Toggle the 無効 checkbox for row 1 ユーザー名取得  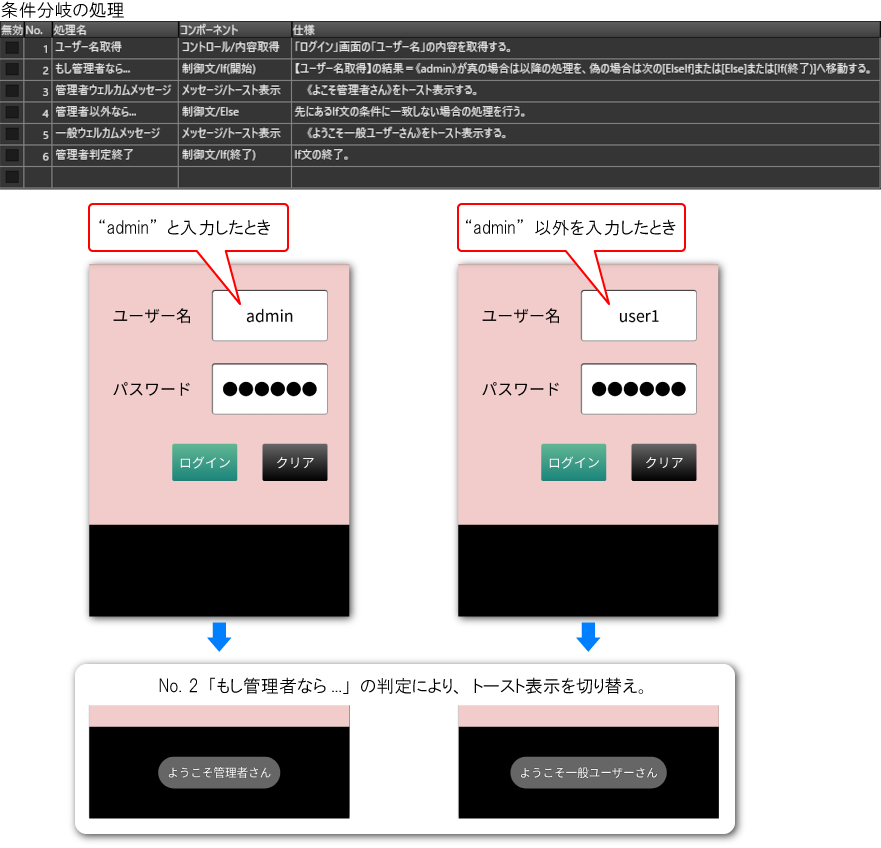12,47
